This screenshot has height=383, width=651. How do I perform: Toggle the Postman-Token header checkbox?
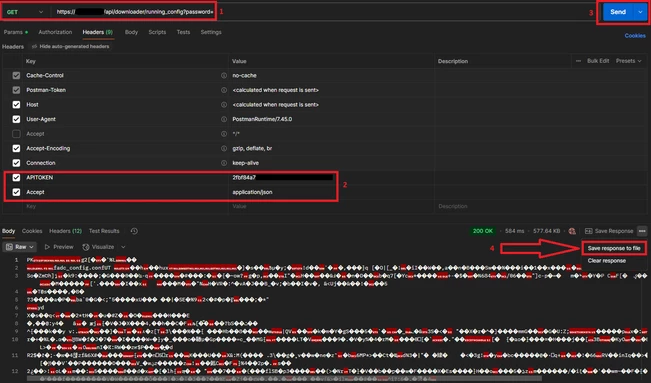pyautogui.click(x=16, y=90)
